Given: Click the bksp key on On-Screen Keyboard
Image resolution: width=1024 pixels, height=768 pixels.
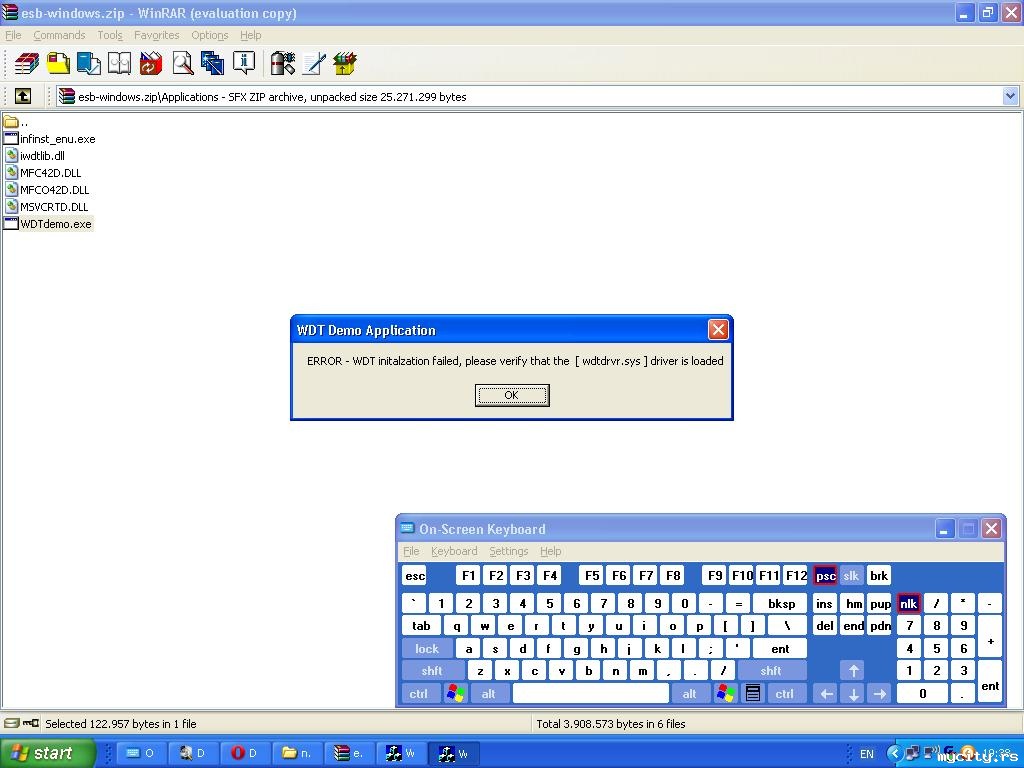Looking at the screenshot, I should (x=780, y=603).
